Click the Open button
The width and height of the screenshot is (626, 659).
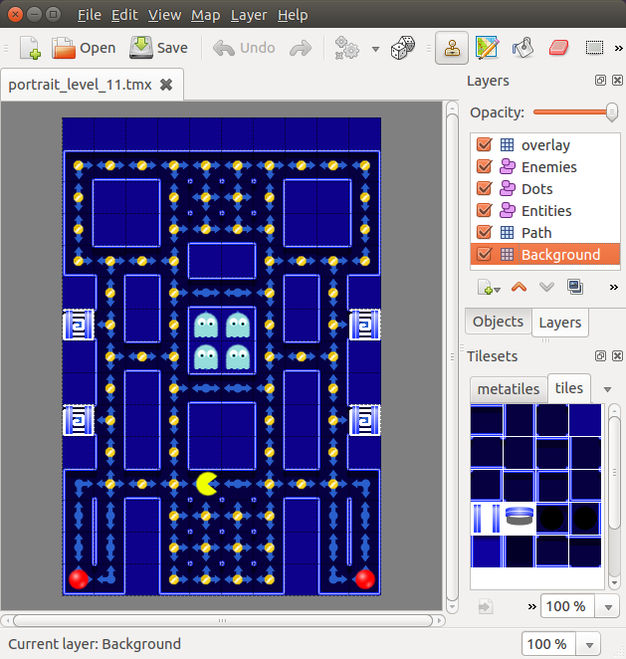pos(83,48)
